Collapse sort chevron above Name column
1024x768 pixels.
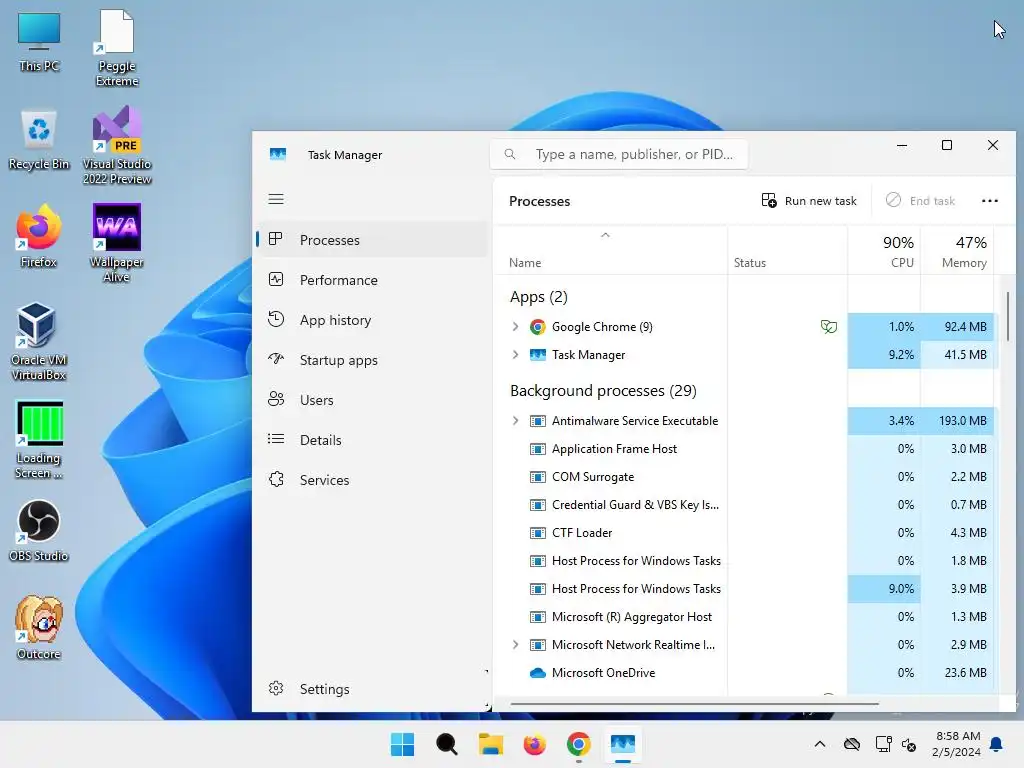coord(605,235)
